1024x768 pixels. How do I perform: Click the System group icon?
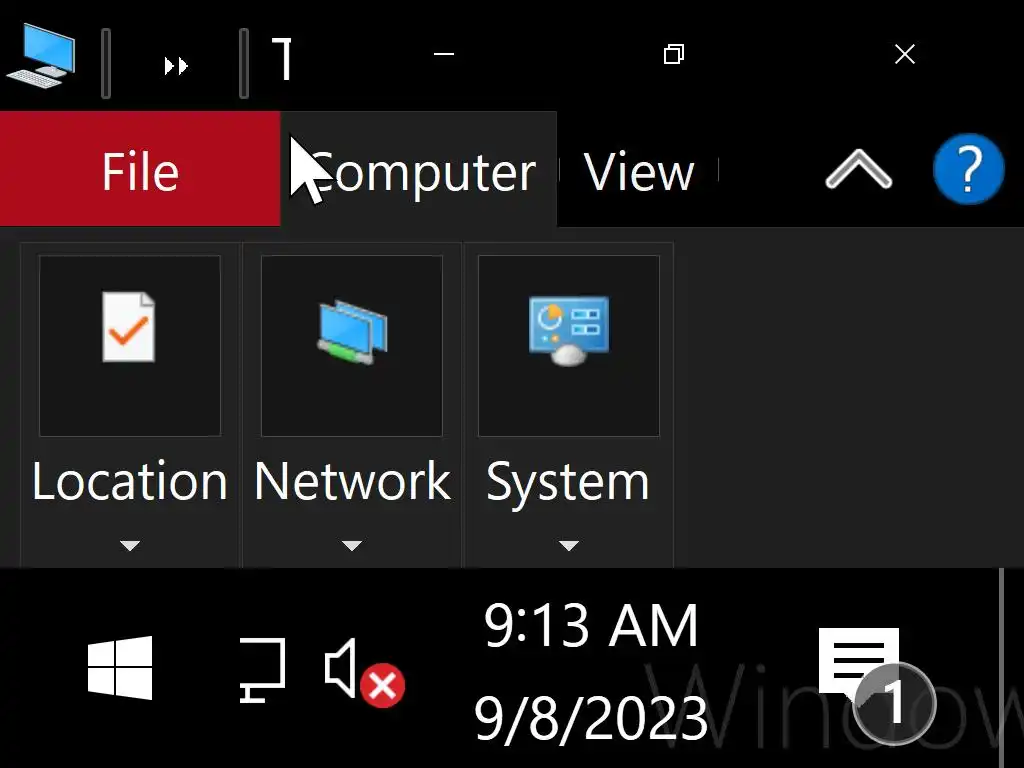pos(569,345)
